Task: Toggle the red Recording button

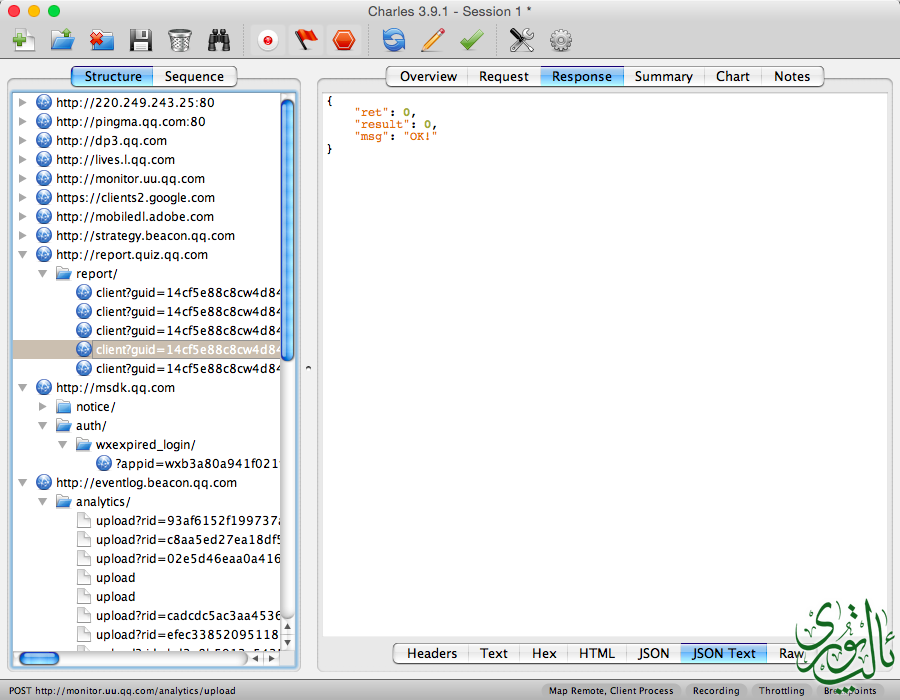Action: click(267, 40)
